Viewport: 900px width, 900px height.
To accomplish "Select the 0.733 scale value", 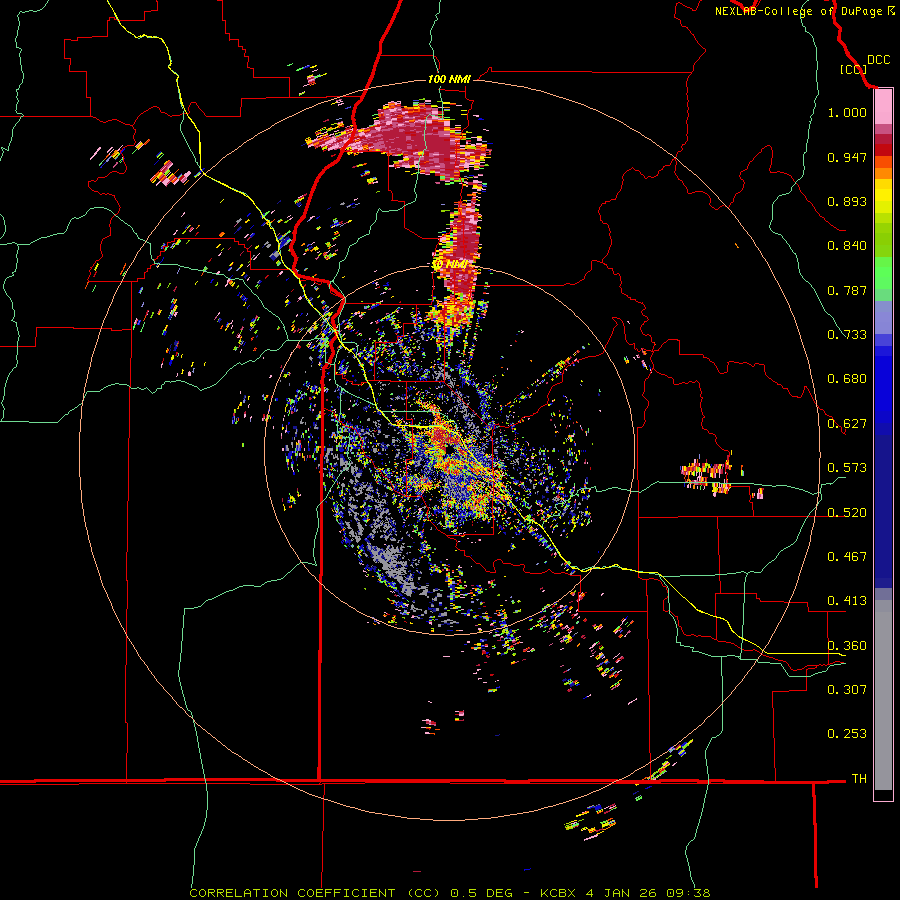I will click(847, 335).
